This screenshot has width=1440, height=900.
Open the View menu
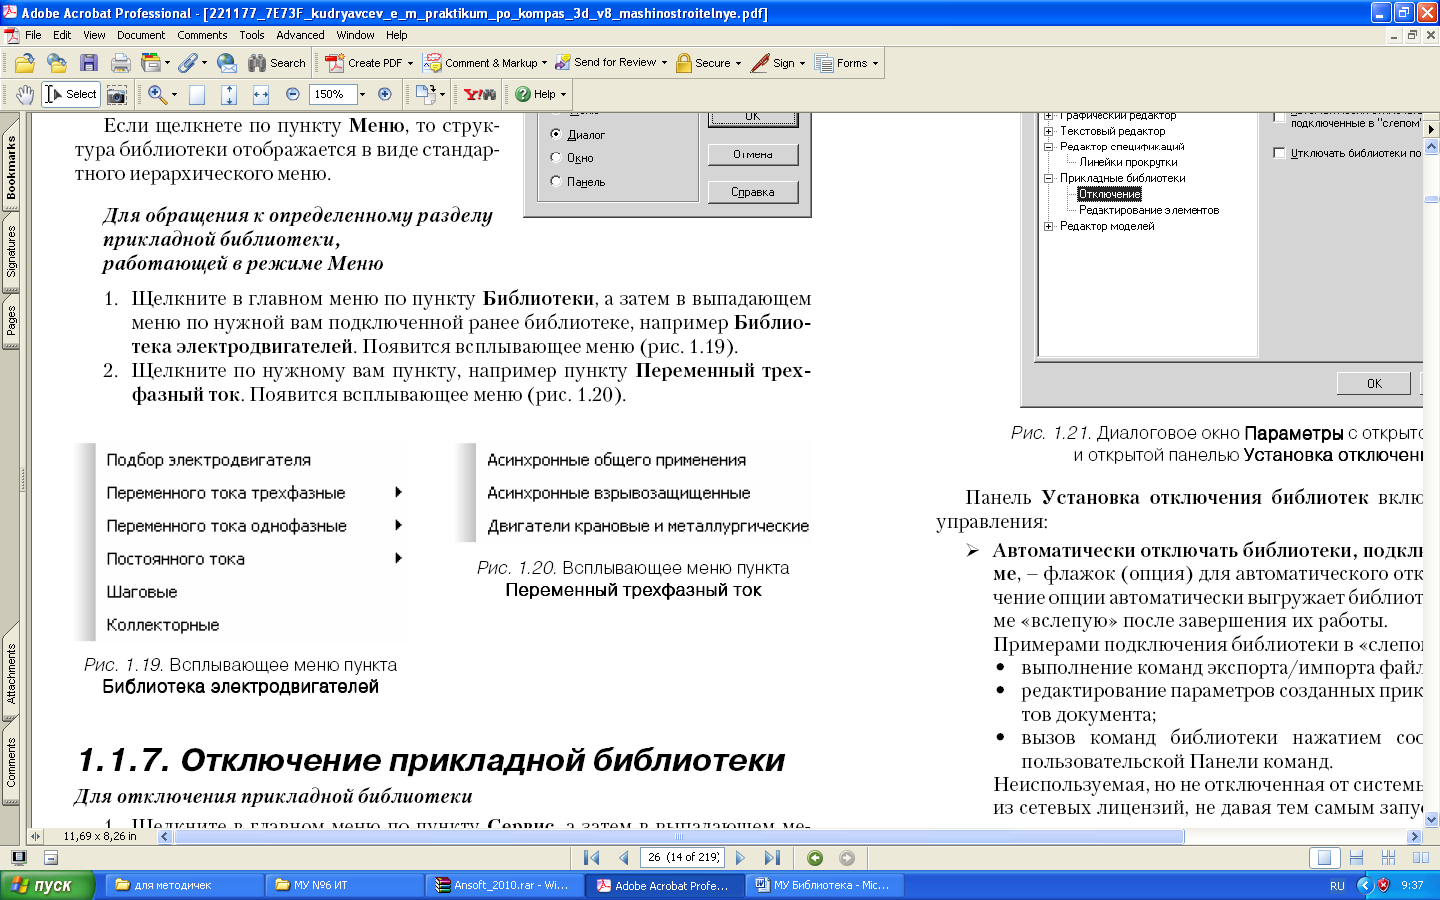coord(94,35)
